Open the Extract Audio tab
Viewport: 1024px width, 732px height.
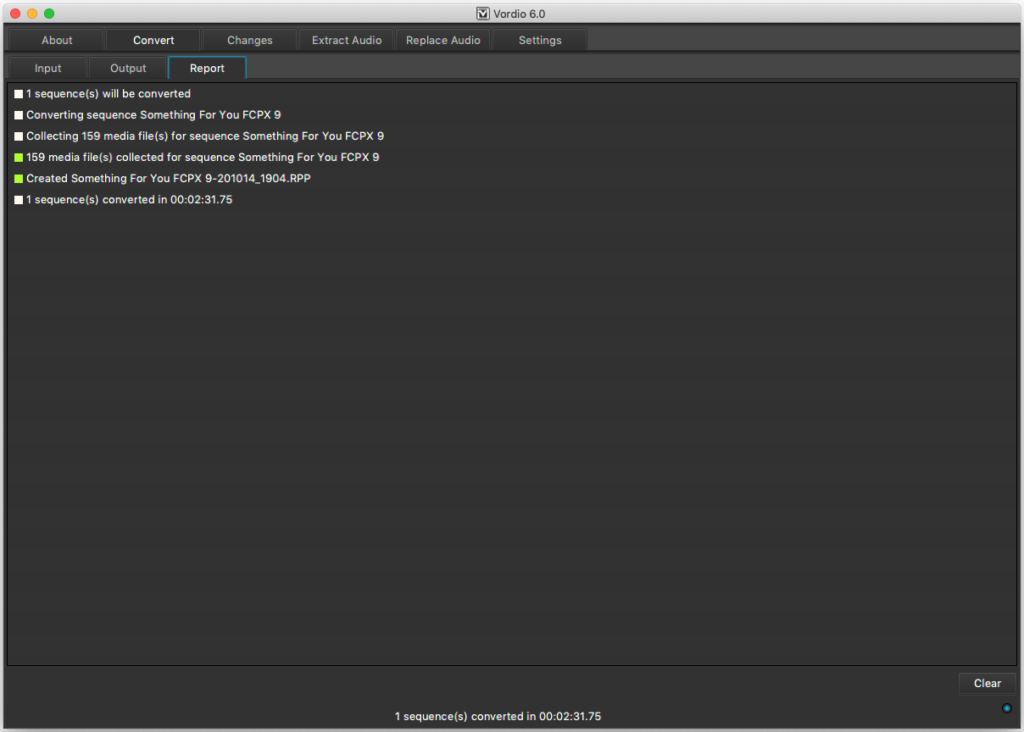pos(347,40)
